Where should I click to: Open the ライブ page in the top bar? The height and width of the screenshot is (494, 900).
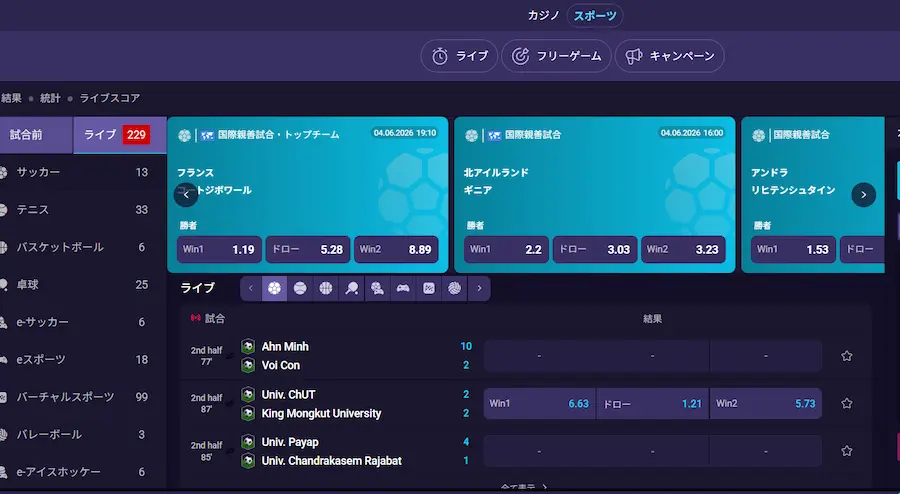point(459,56)
